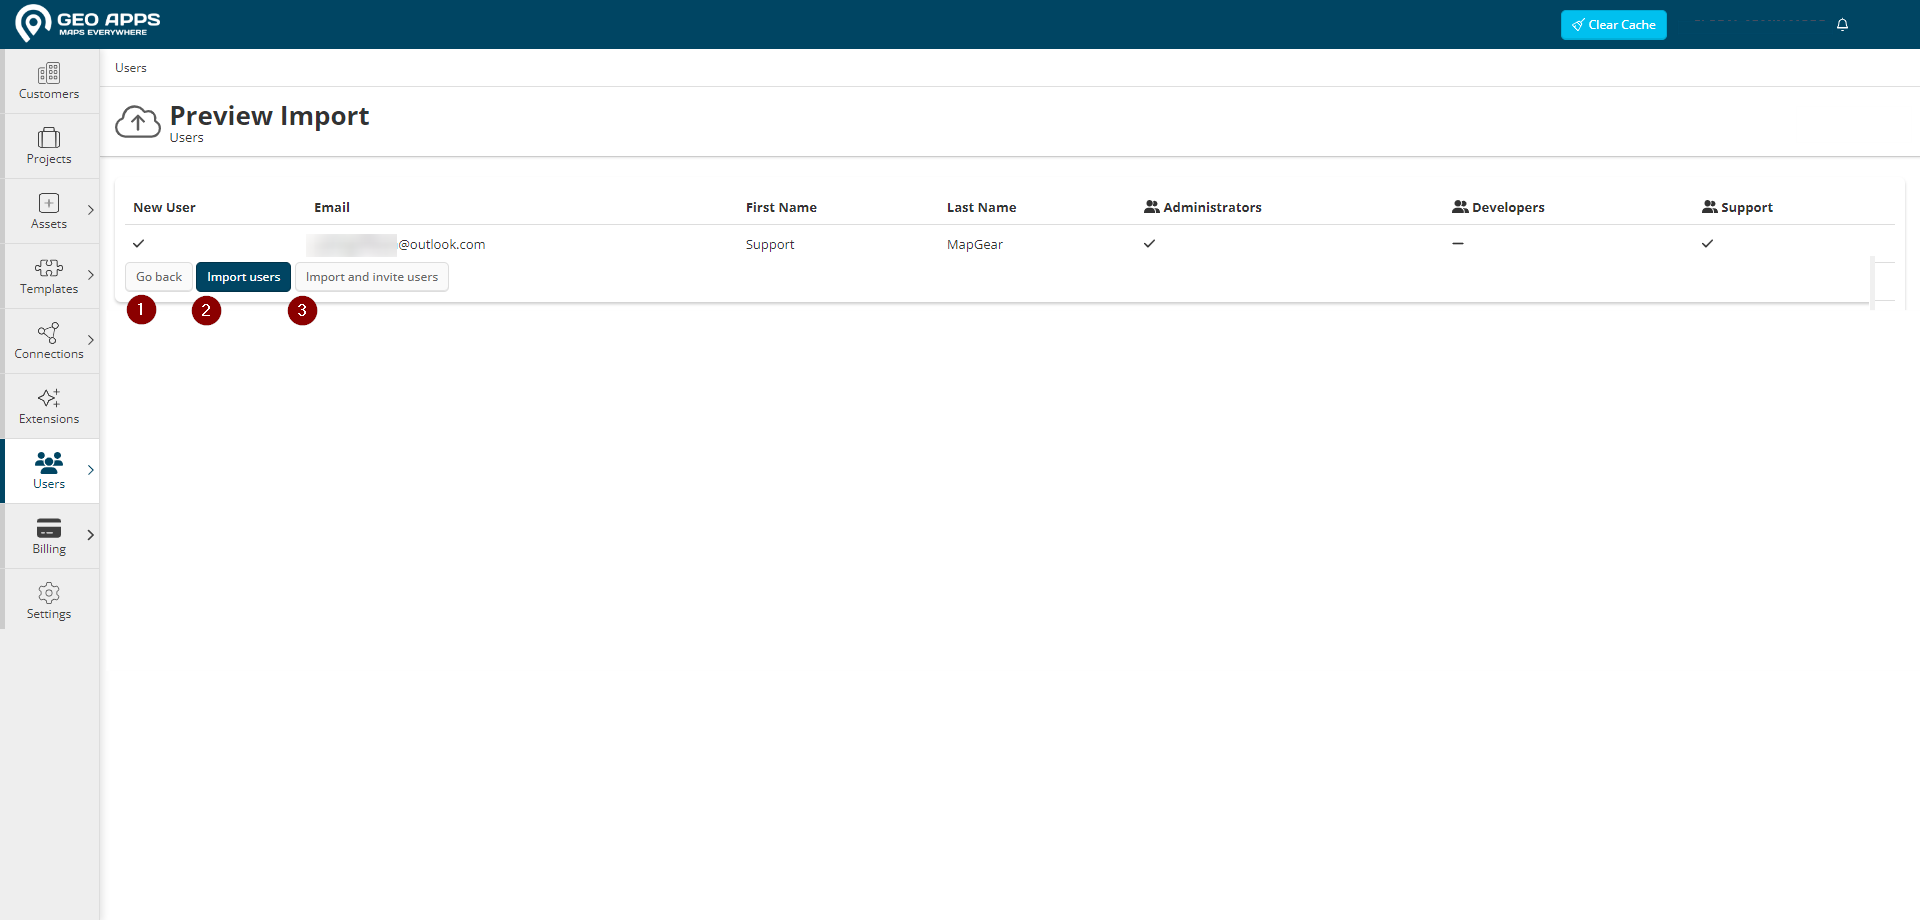Viewport: 1920px width, 920px height.
Task: Click Import and invite users button
Action: [x=372, y=277]
